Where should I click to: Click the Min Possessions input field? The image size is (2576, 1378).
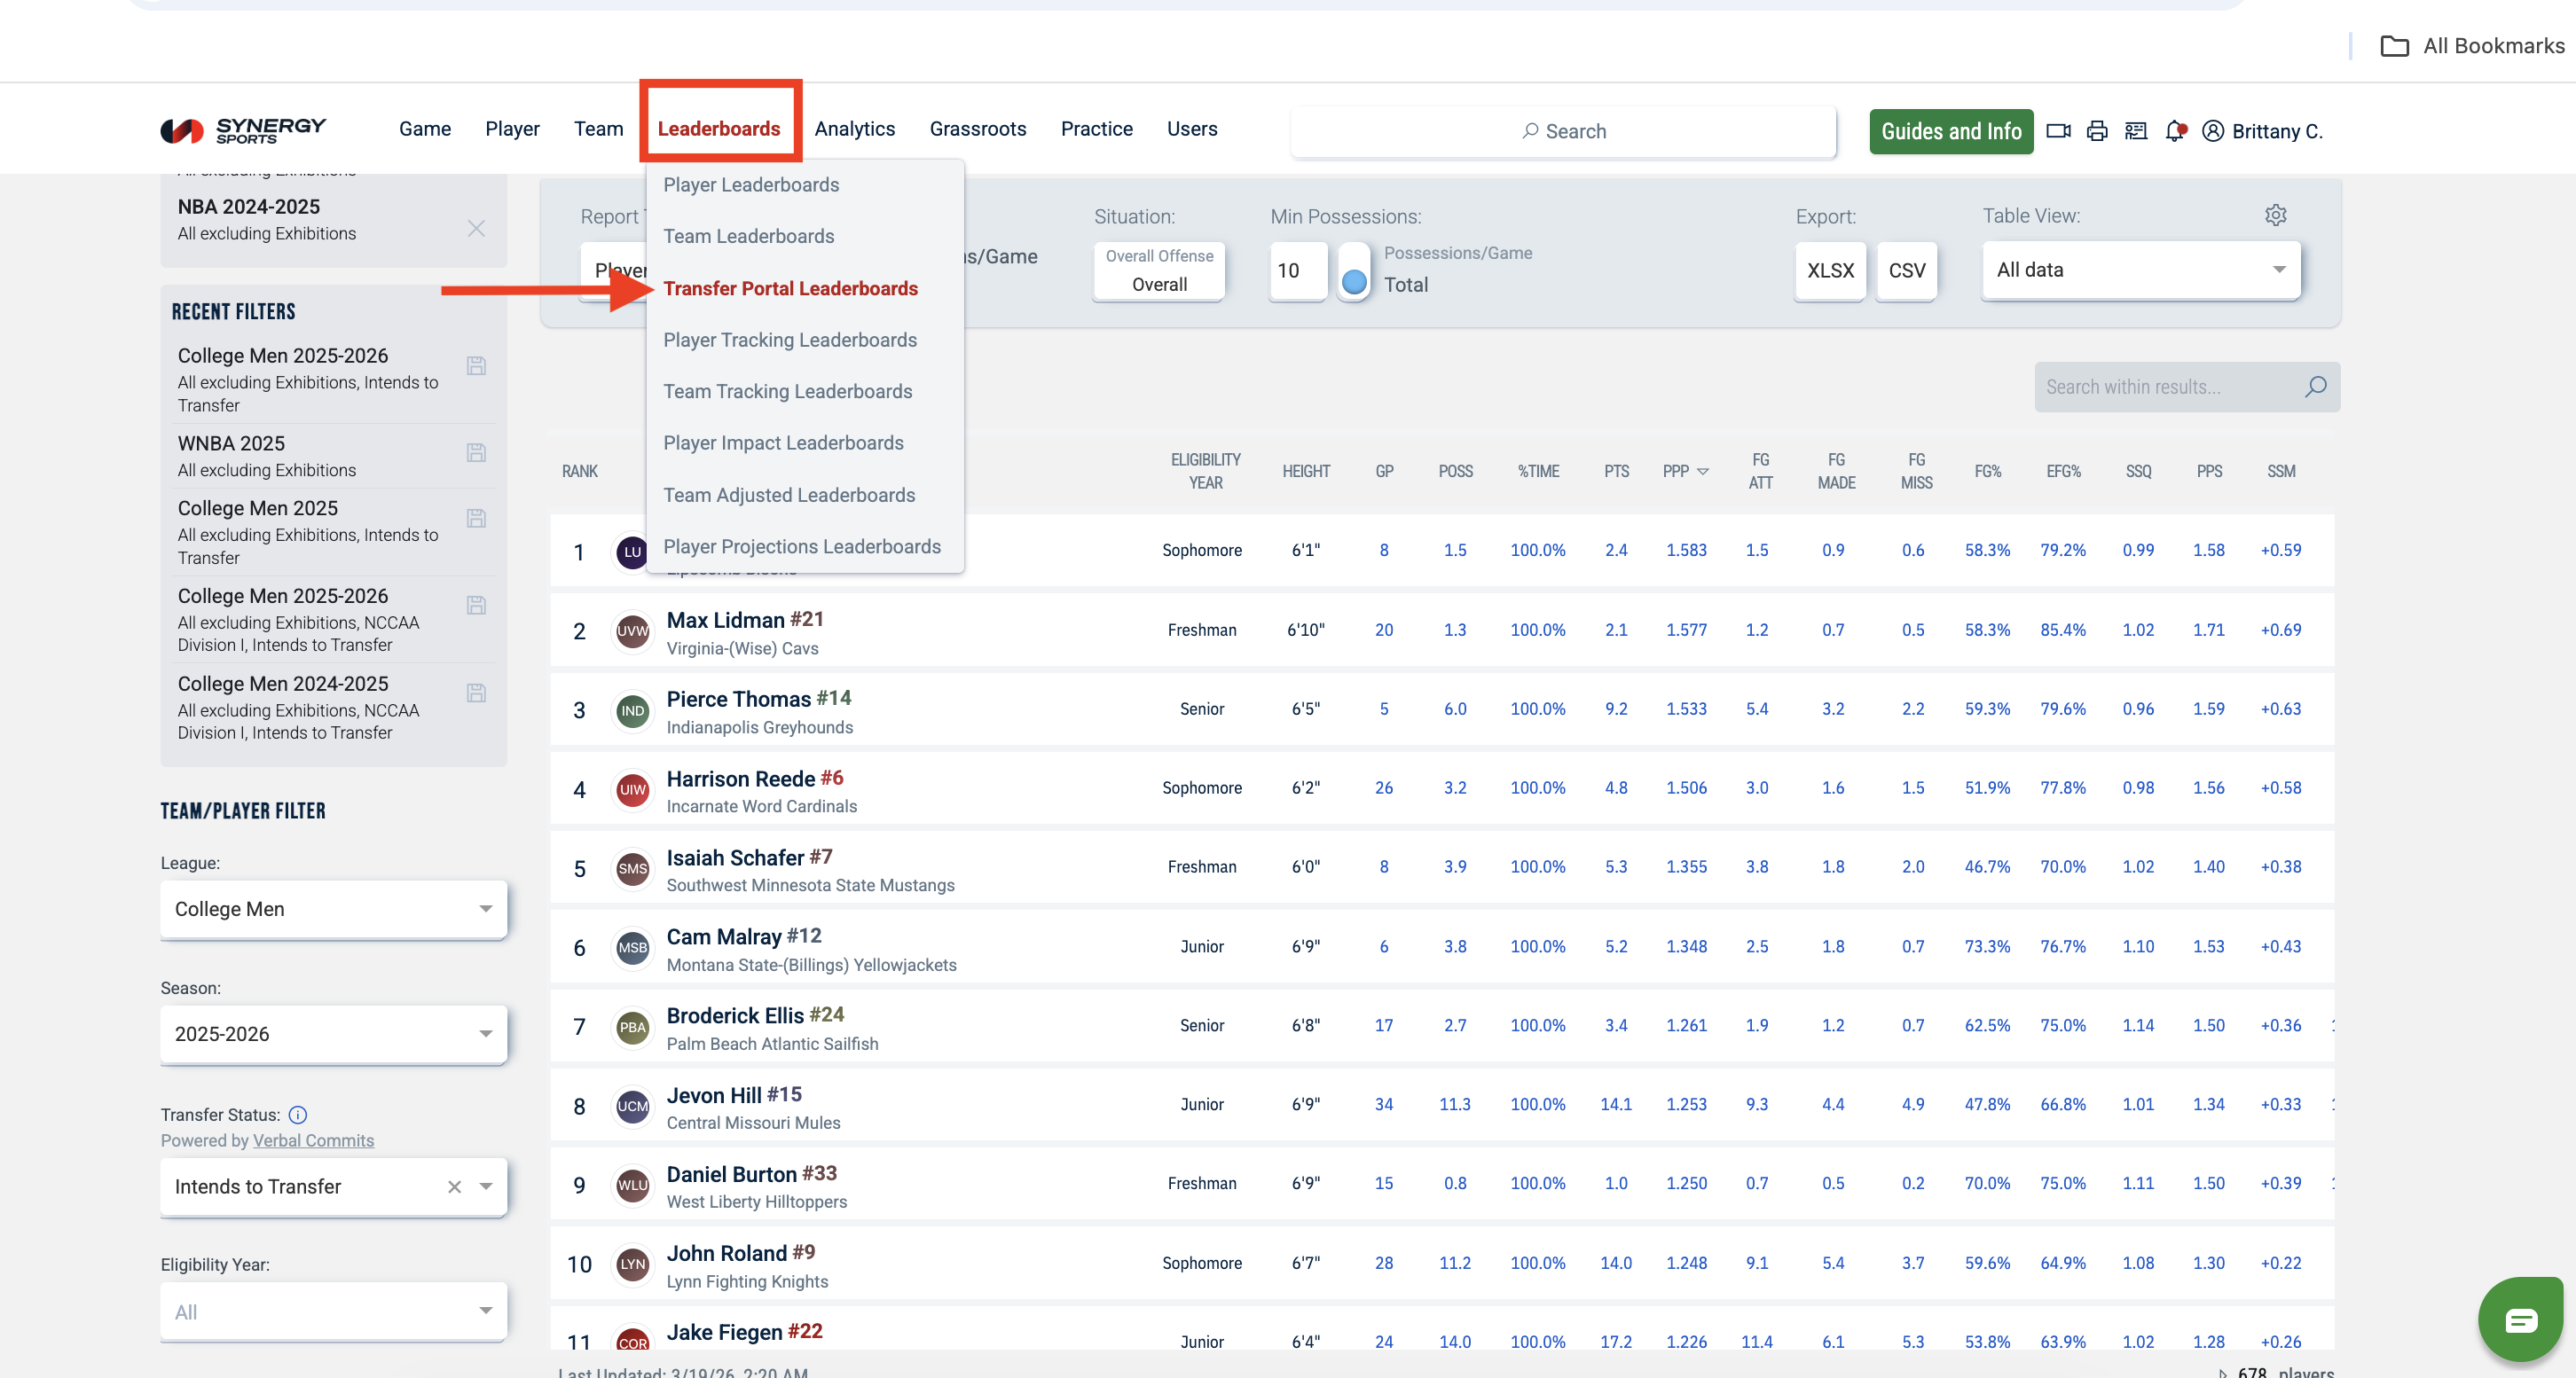pos(1296,270)
